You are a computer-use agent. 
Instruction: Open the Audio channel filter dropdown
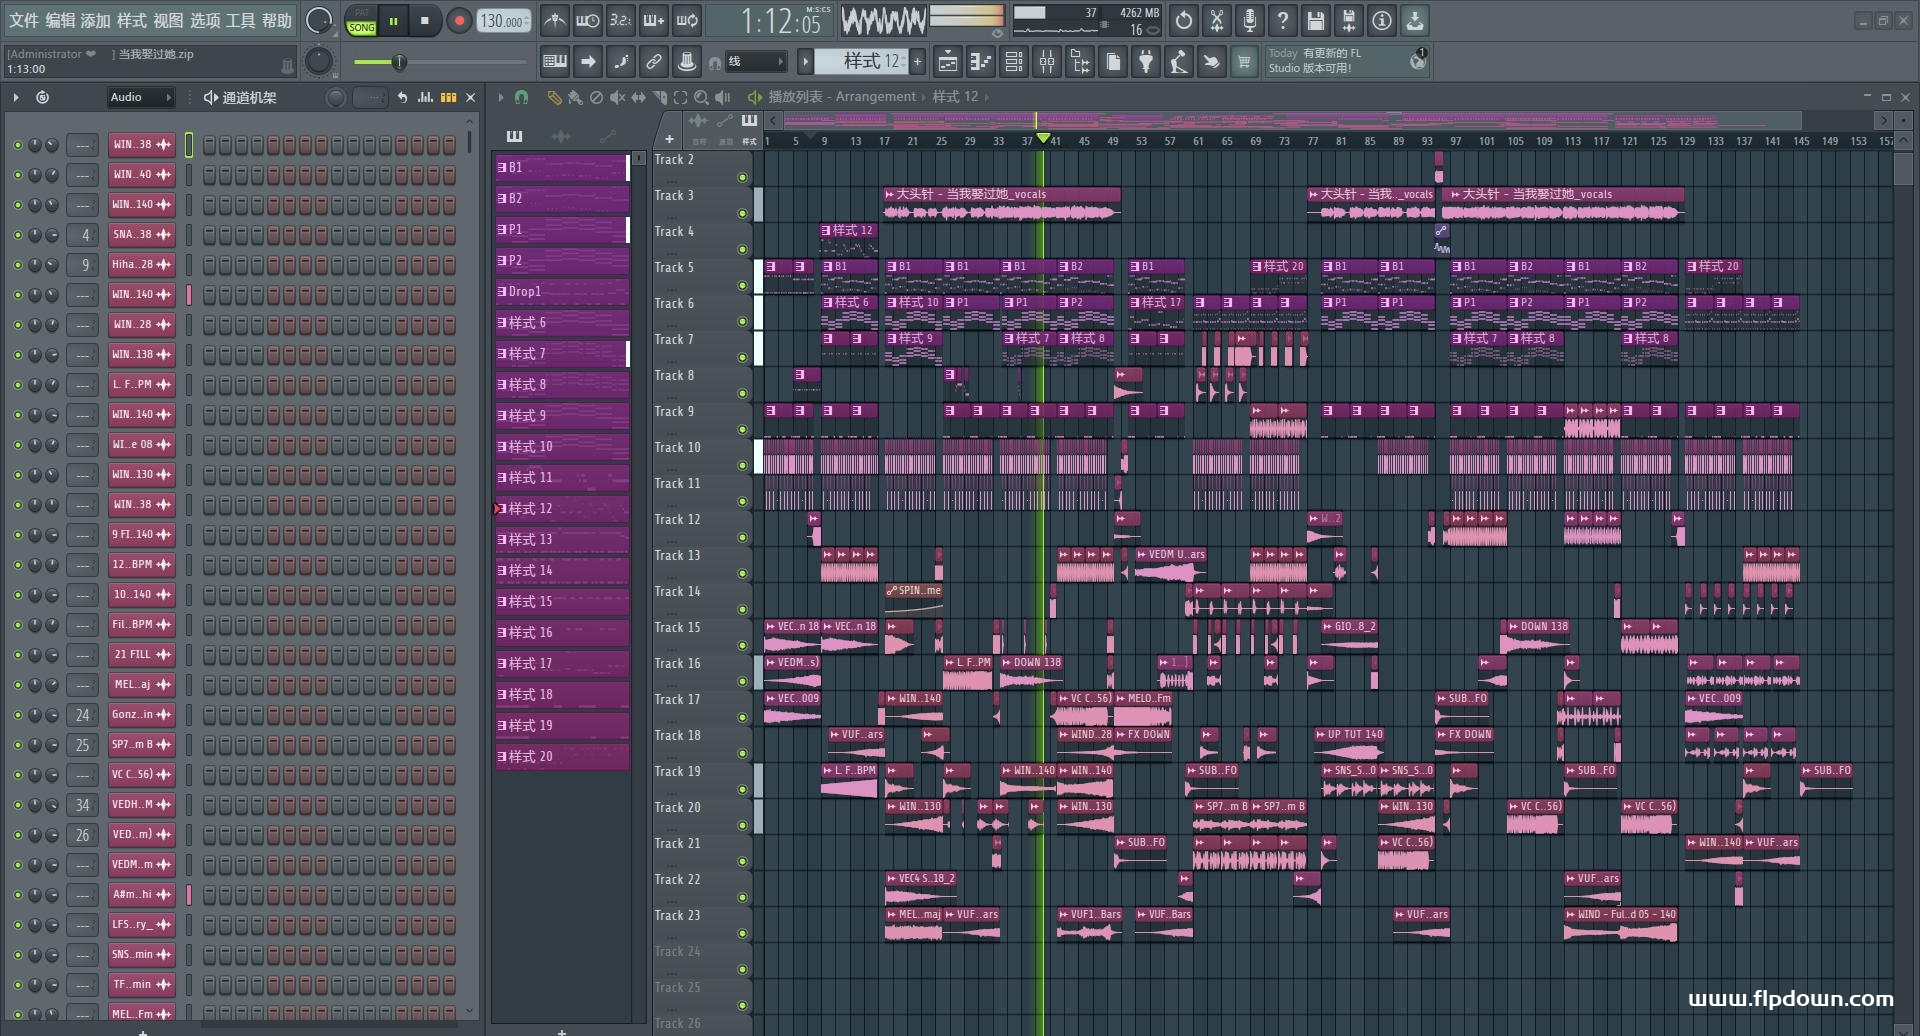coord(140,97)
